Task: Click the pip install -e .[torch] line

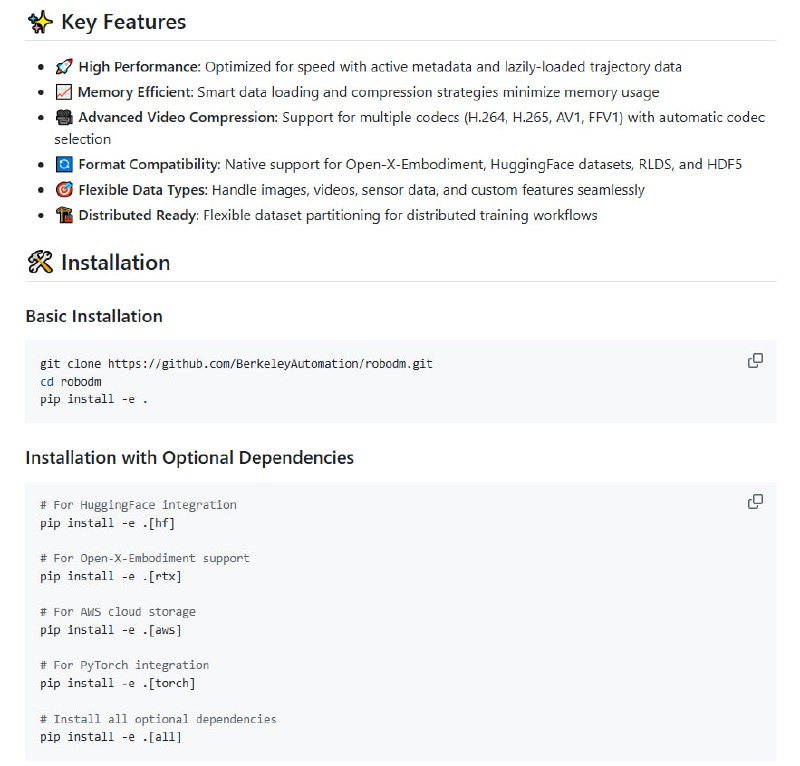Action: pos(118,683)
